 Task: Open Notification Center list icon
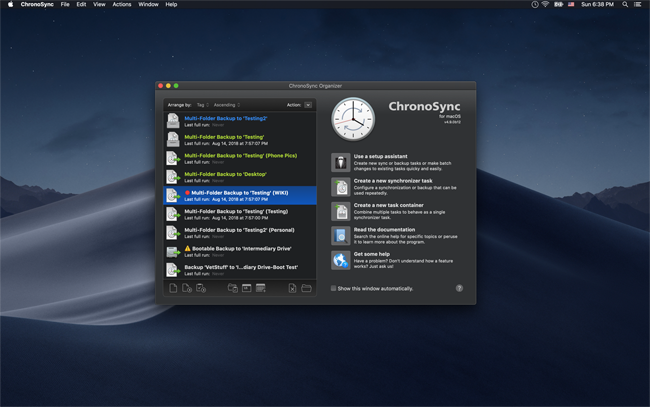click(x=638, y=5)
